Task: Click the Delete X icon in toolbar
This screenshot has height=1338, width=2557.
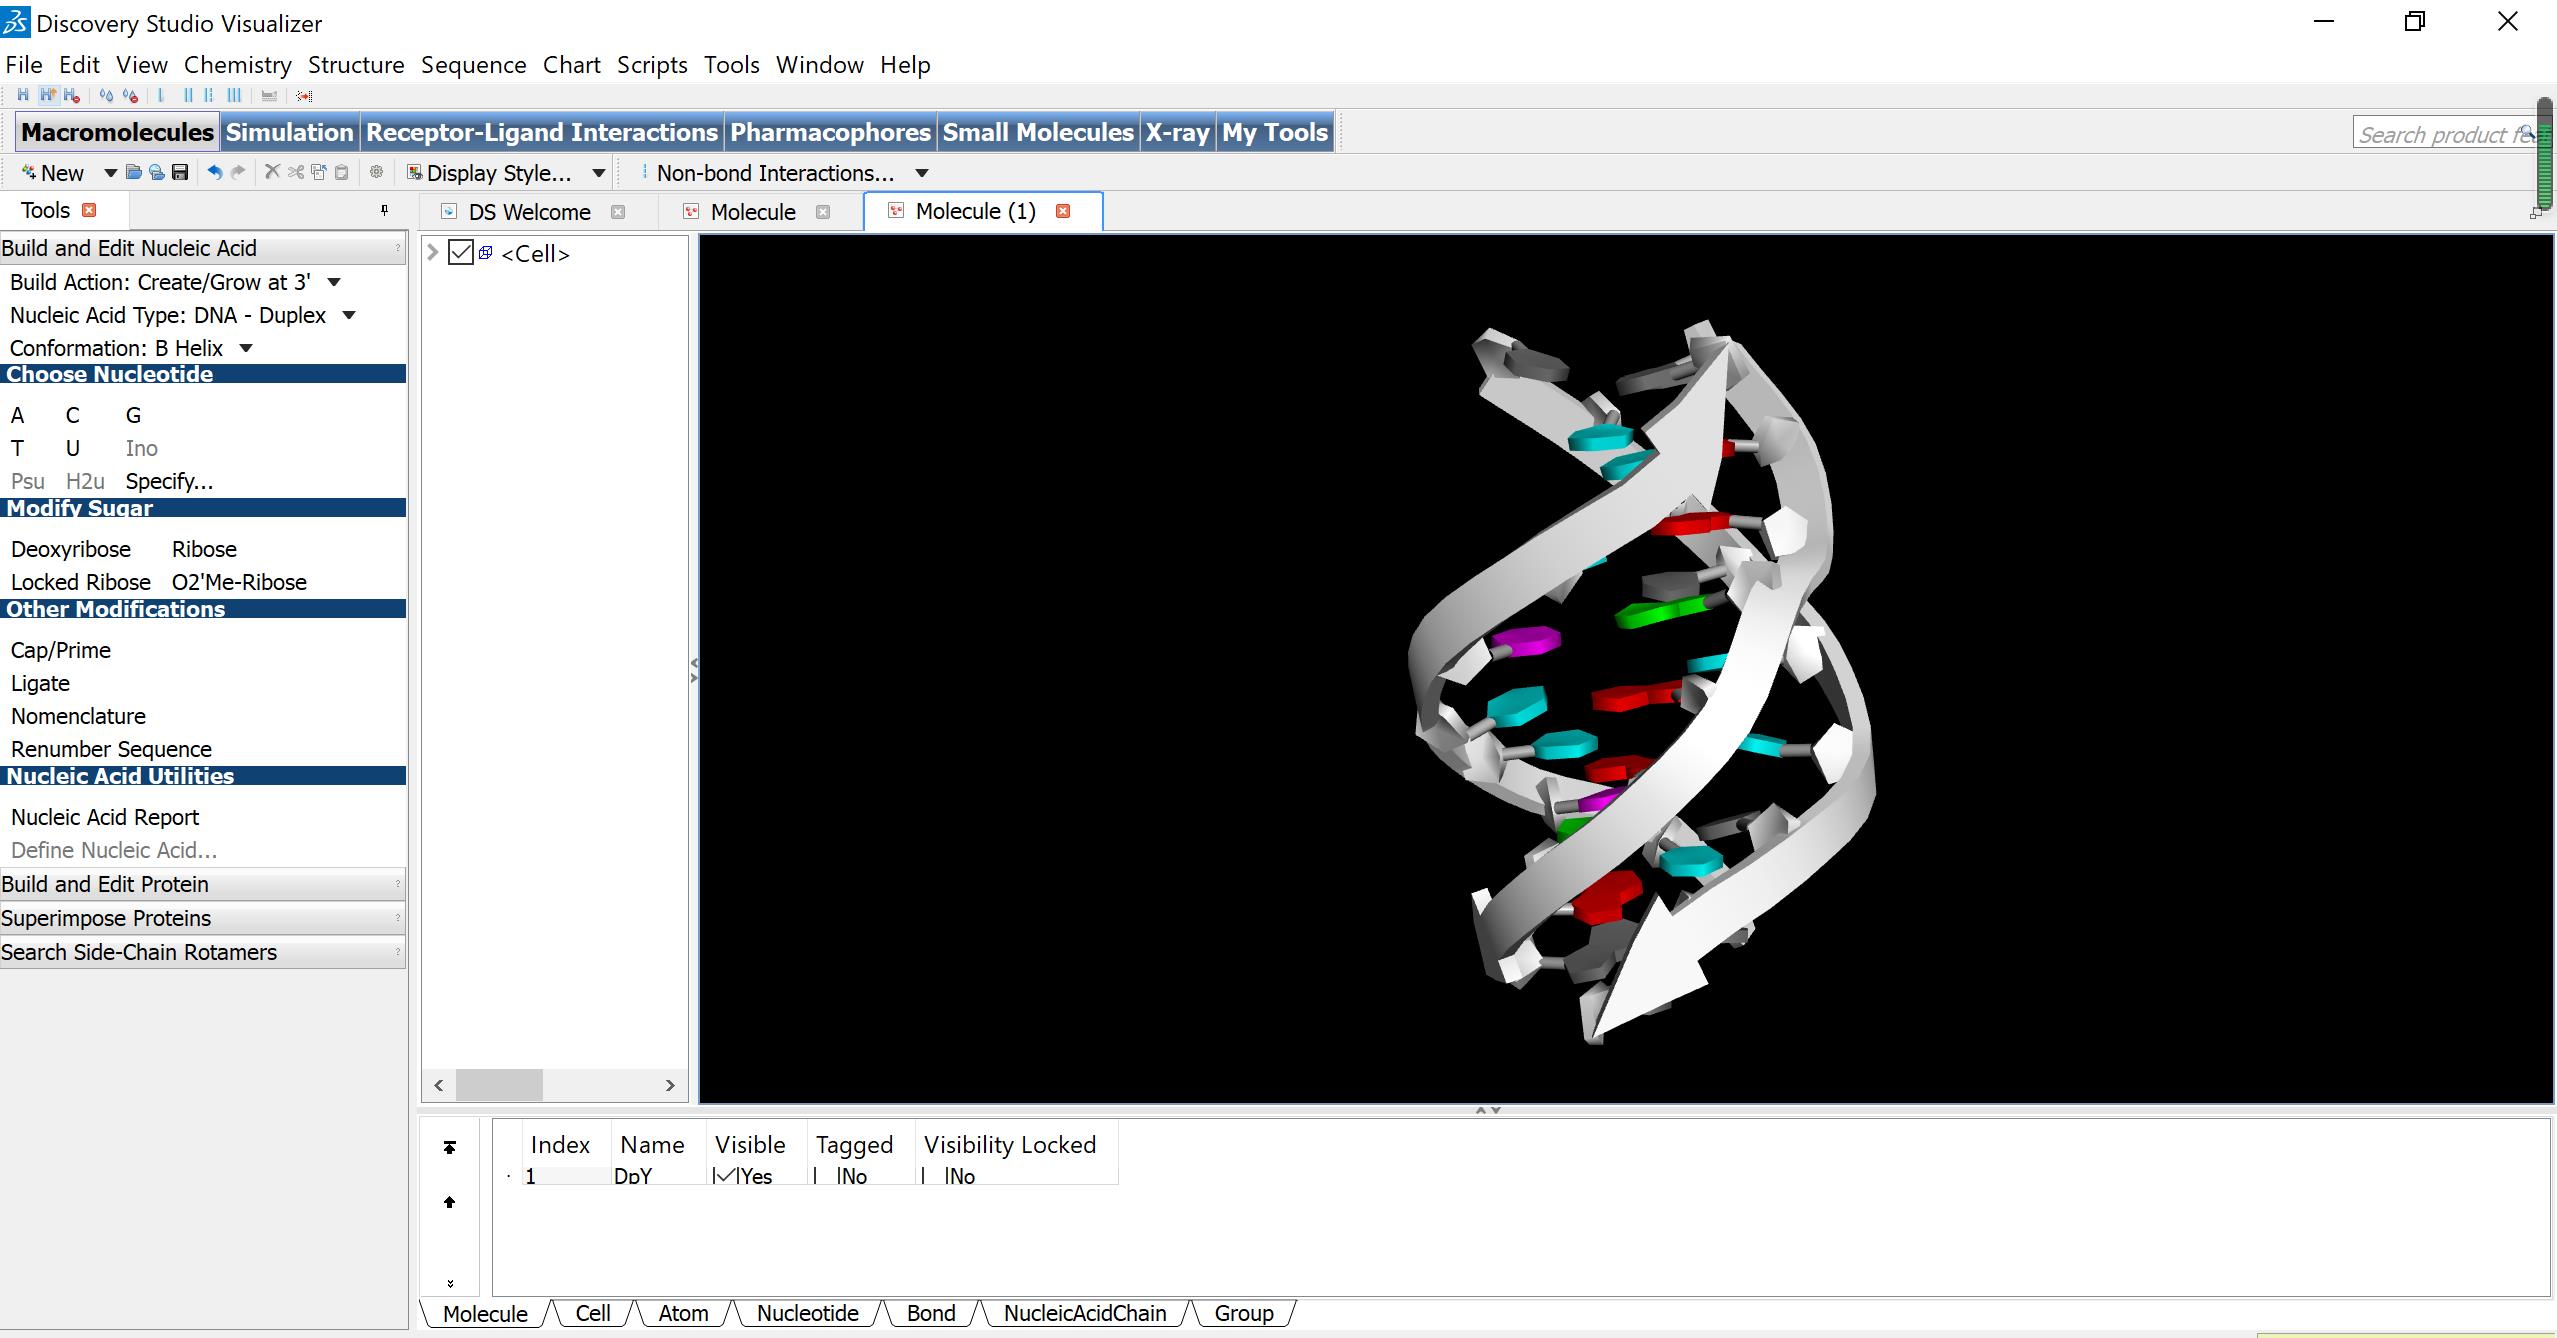Action: pyautogui.click(x=272, y=173)
